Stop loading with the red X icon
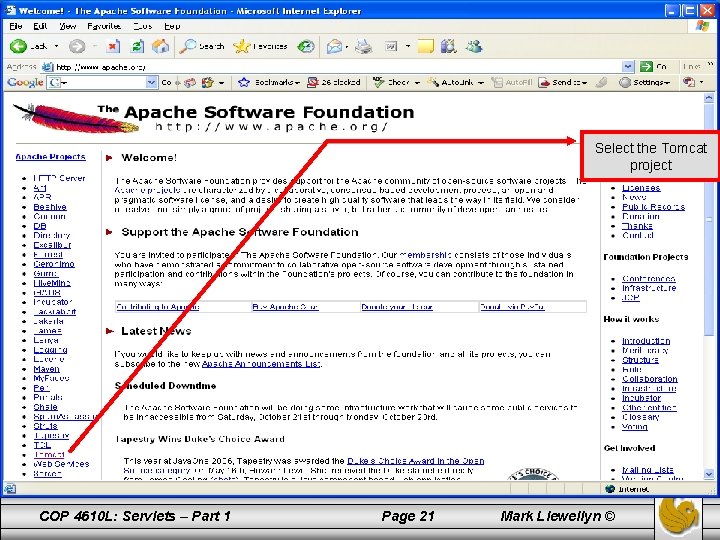Screen dimensions: 720x540 (x=113, y=46)
